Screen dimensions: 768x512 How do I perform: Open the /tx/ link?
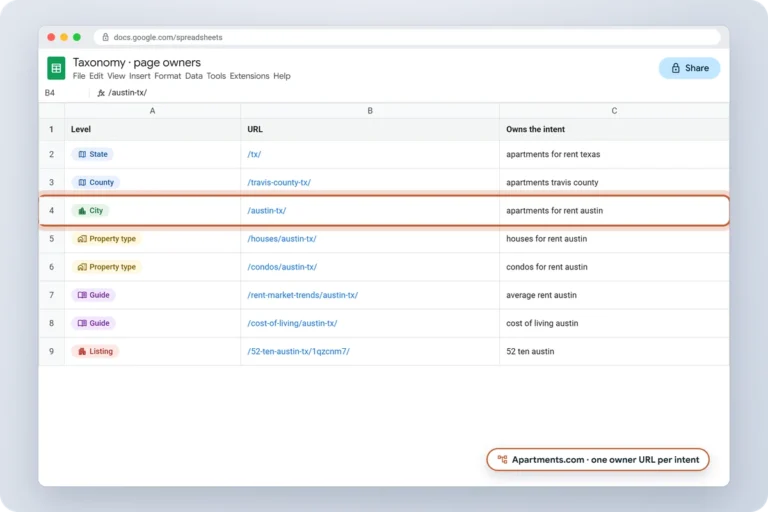[x=254, y=154]
